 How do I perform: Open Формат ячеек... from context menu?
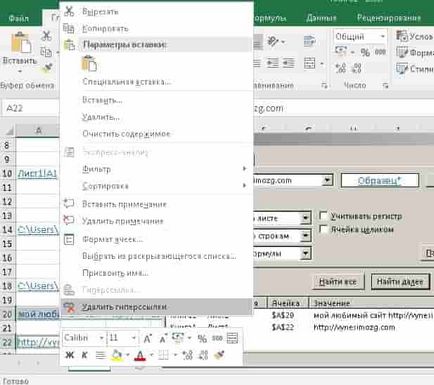pyautogui.click(x=112, y=239)
